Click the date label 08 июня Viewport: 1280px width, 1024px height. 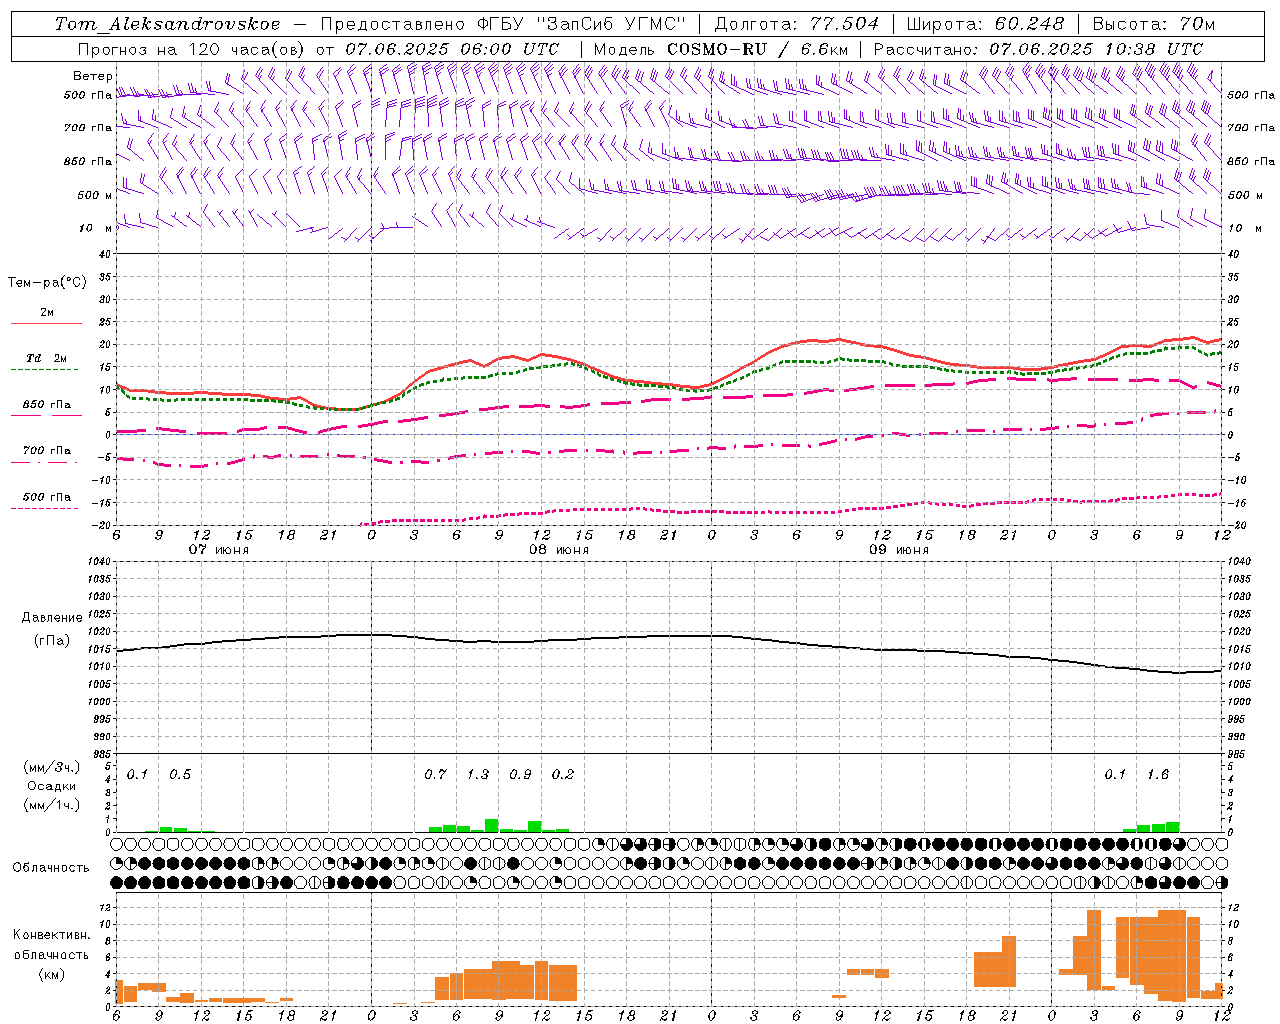[559, 550]
